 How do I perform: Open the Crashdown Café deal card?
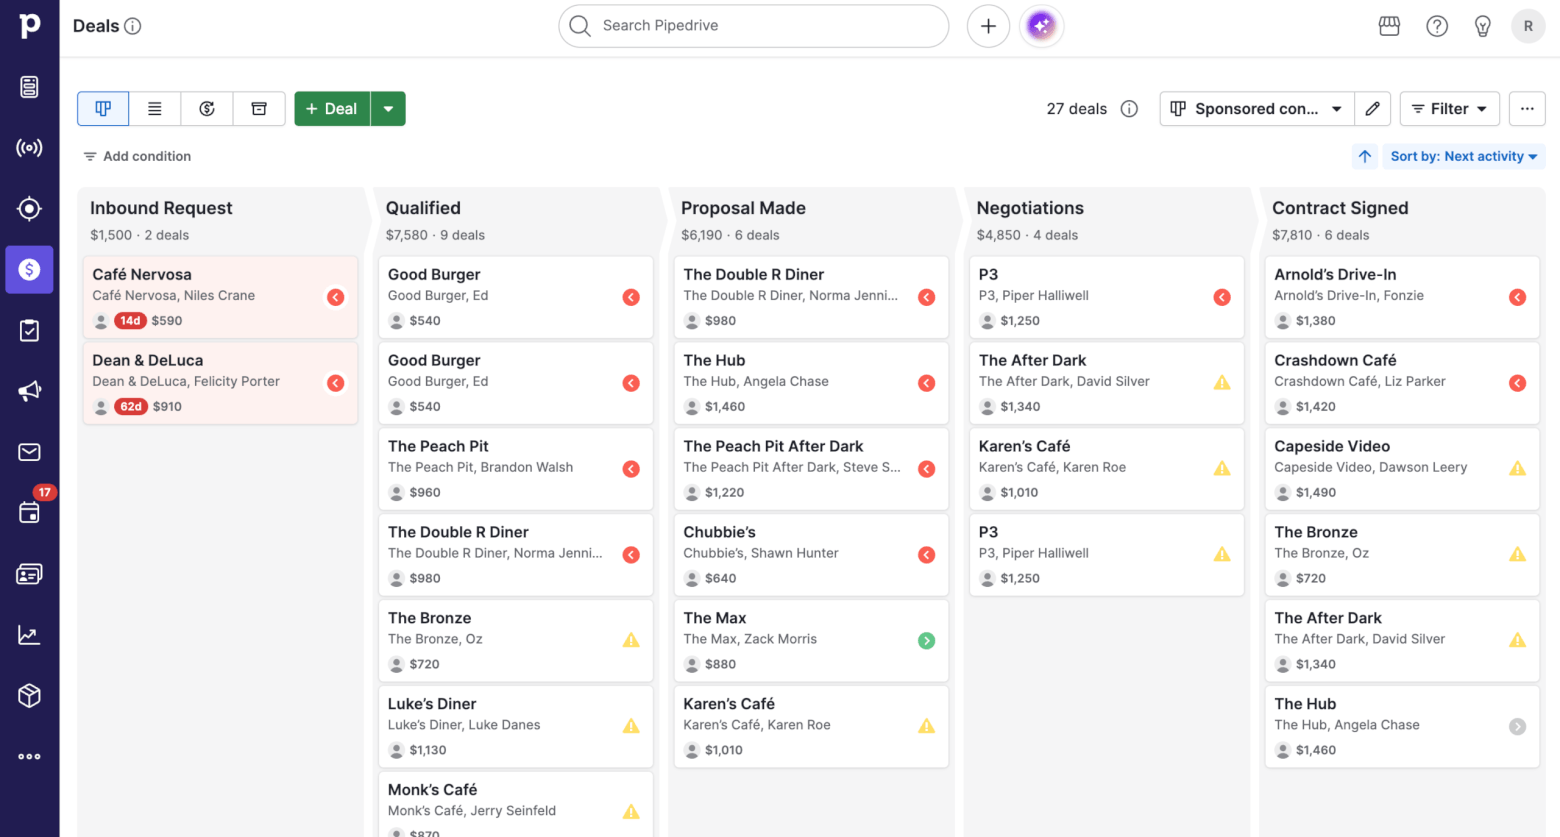click(1402, 383)
